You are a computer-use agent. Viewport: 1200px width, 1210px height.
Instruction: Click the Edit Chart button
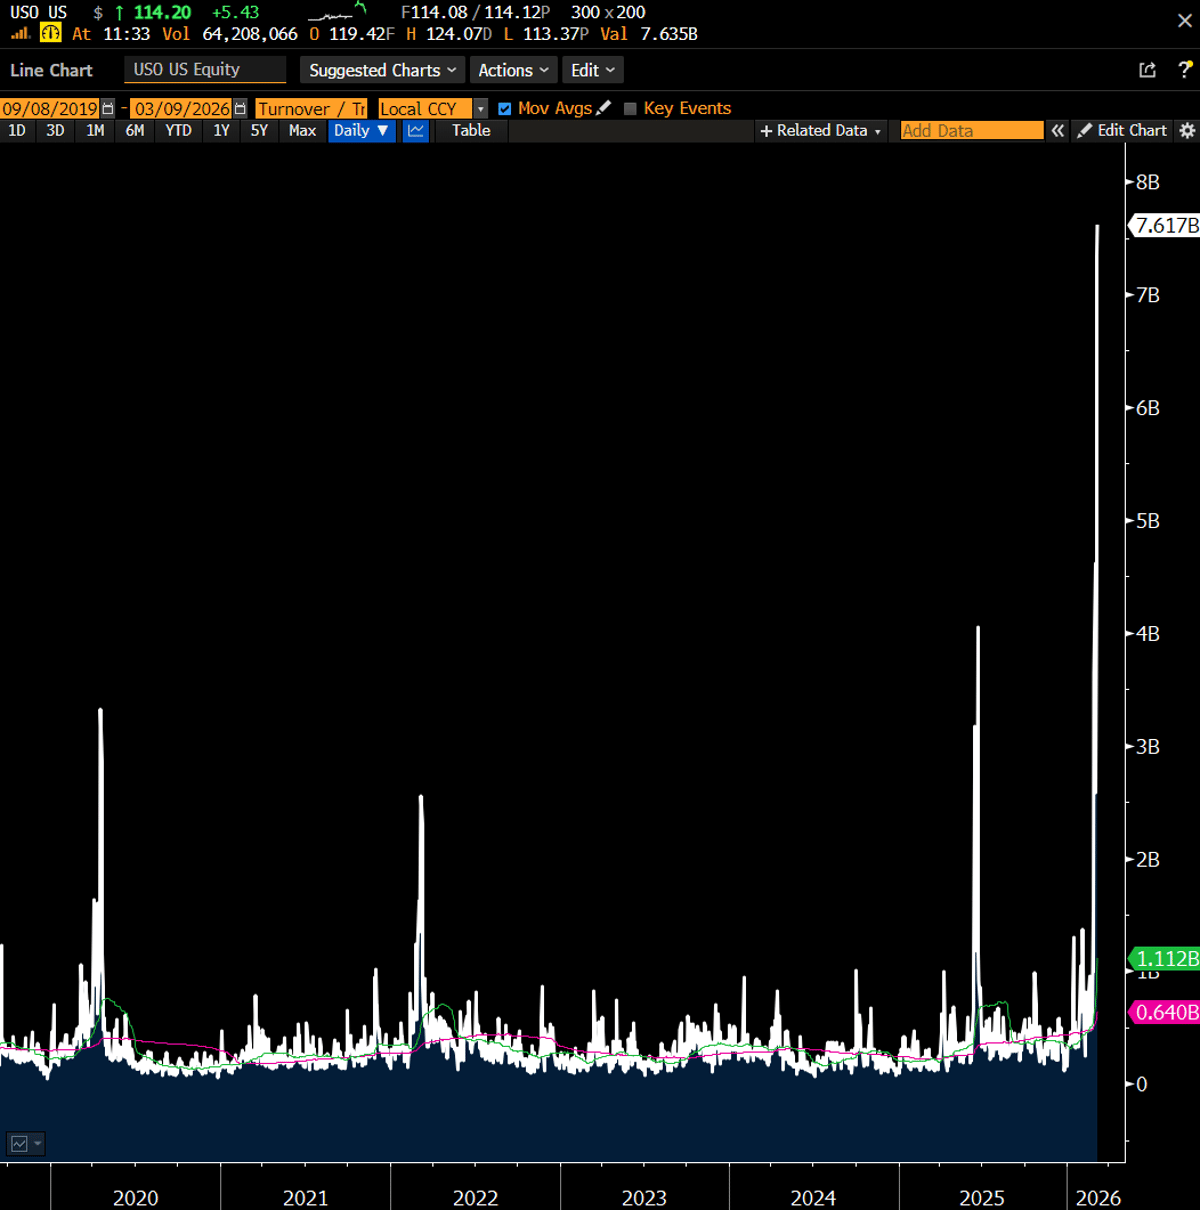click(1122, 131)
